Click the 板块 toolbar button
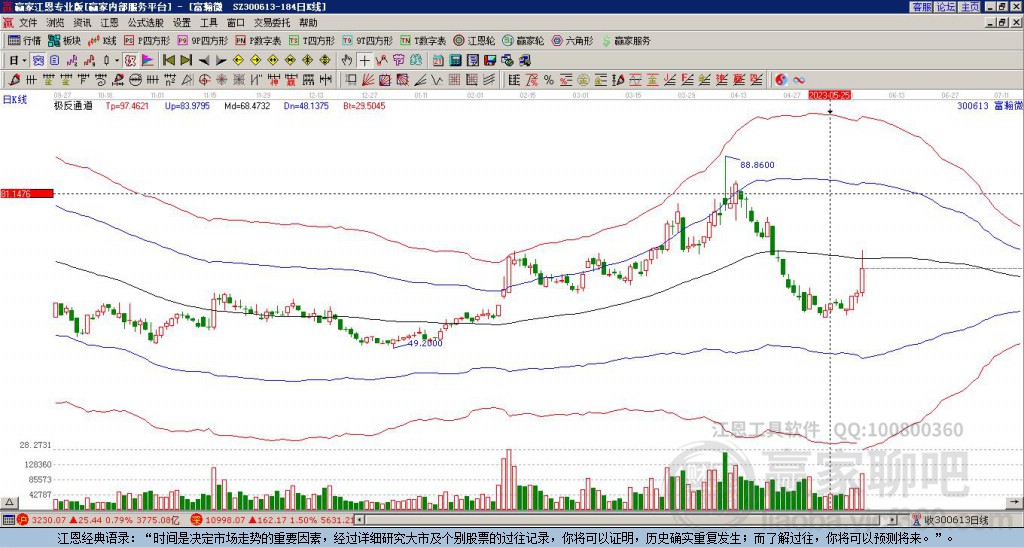1024x548 pixels. click(64, 40)
